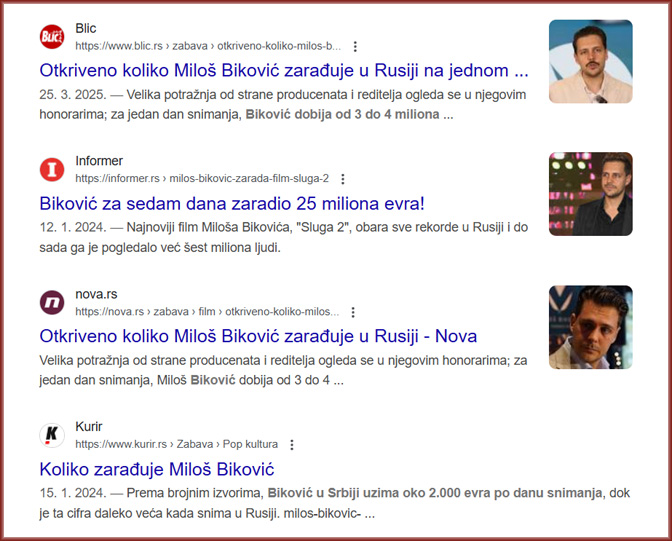Open the Blic result thumbnail image
Image resolution: width=672 pixels, height=541 pixels.
(x=591, y=61)
